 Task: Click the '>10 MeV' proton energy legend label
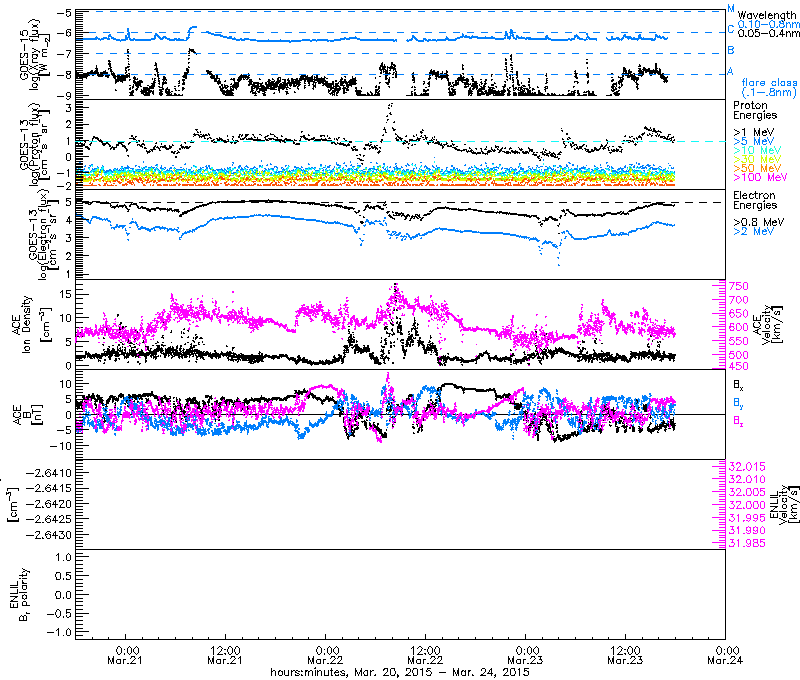coord(757,150)
